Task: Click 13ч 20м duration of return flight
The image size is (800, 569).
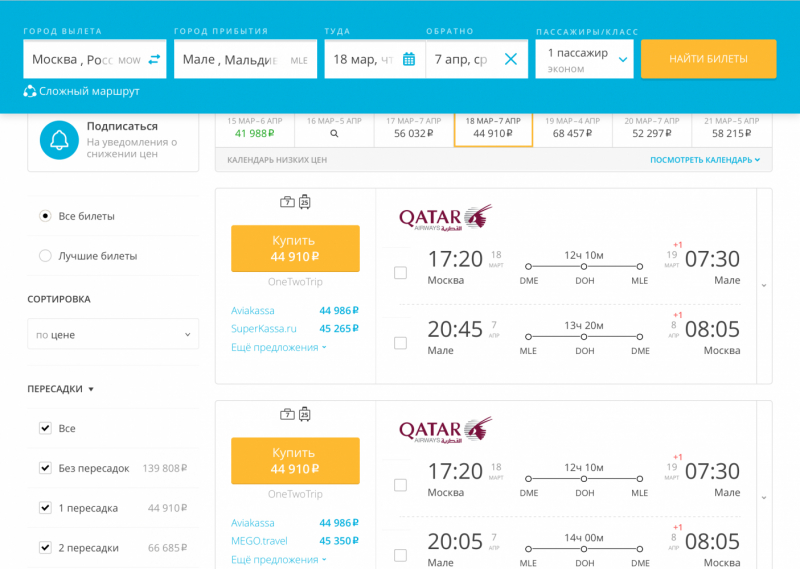Action: point(584,326)
